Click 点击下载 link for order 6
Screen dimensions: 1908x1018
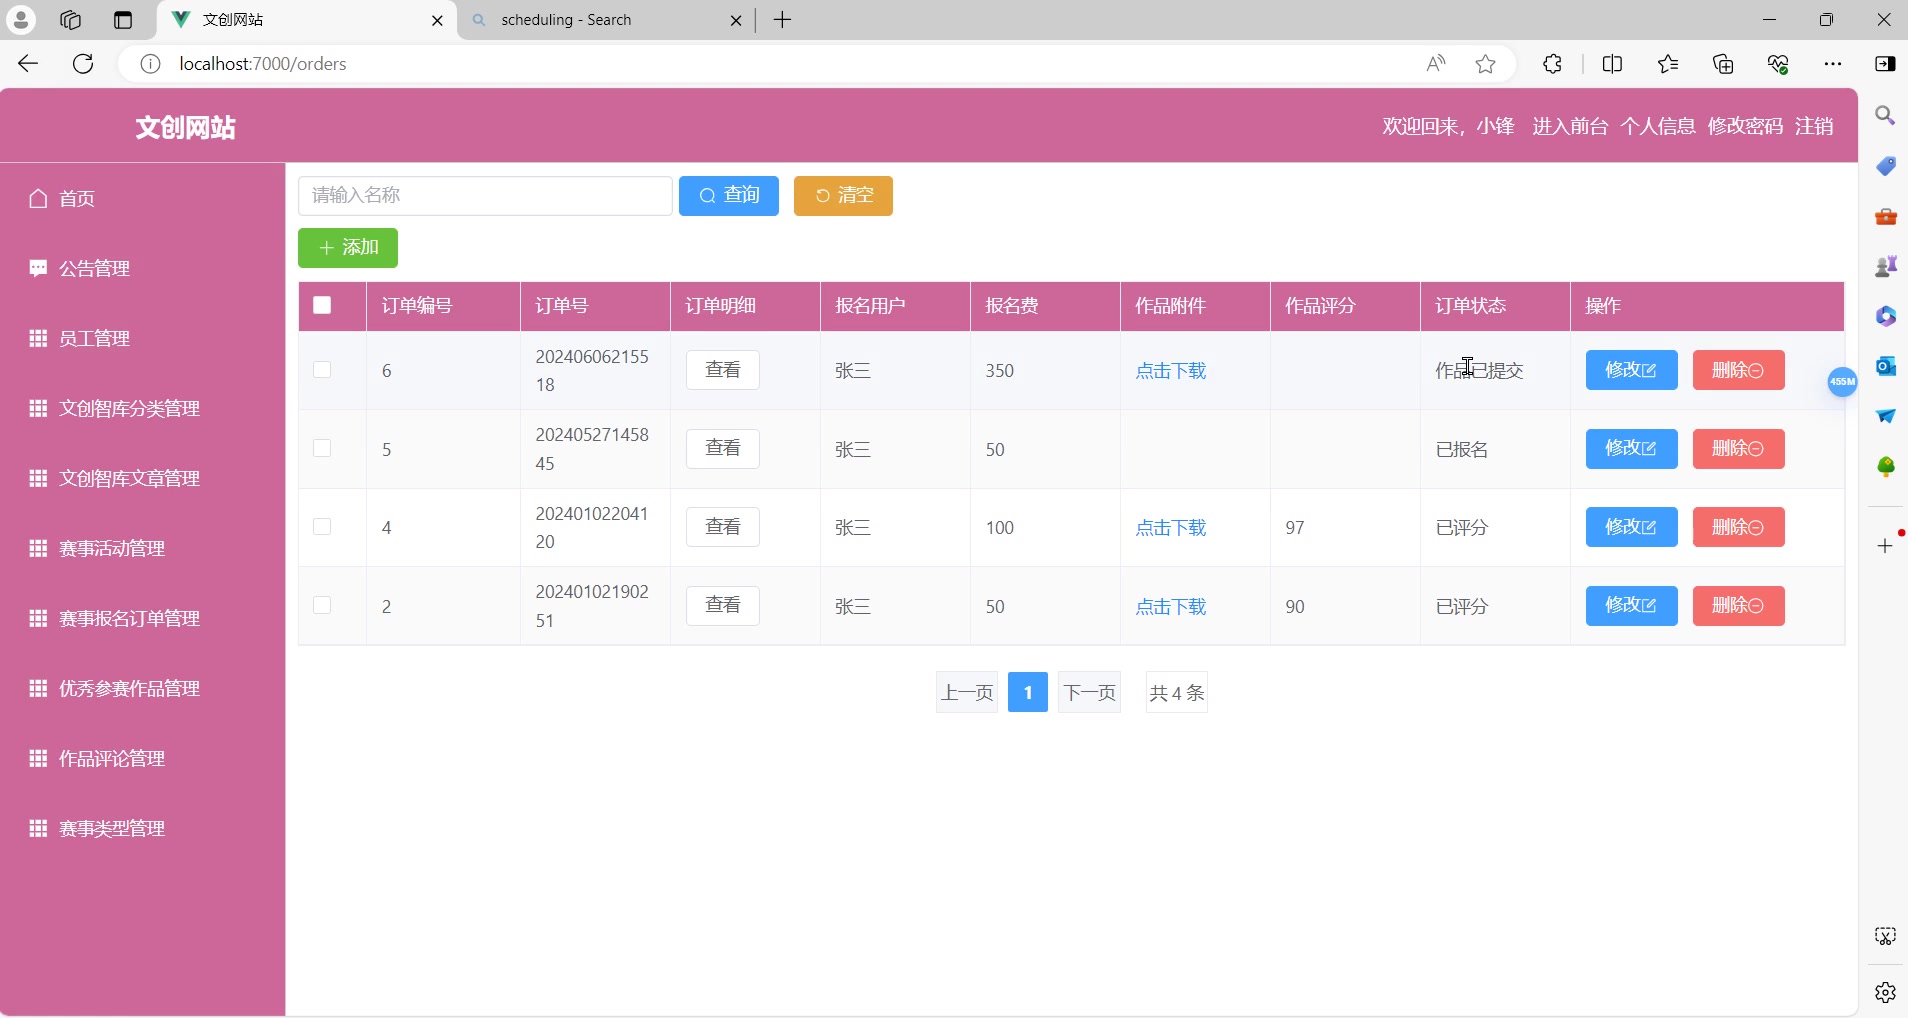pyautogui.click(x=1171, y=370)
